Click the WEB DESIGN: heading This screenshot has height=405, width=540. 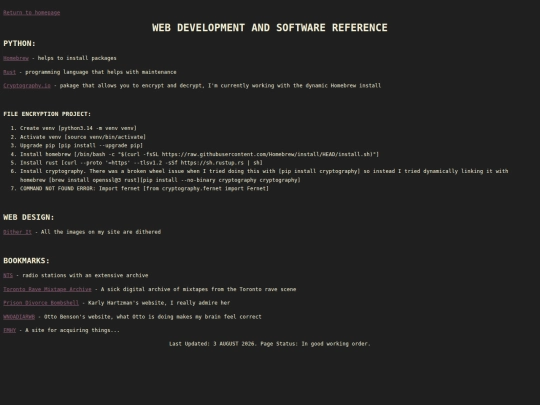[29, 217]
